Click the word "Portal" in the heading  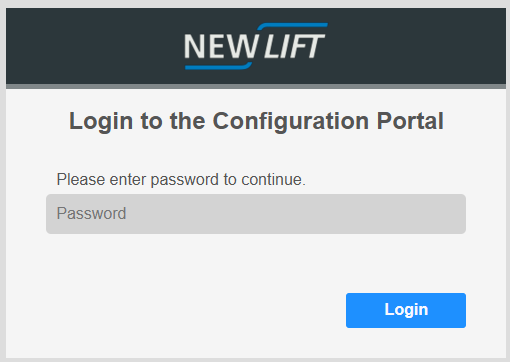coord(410,121)
